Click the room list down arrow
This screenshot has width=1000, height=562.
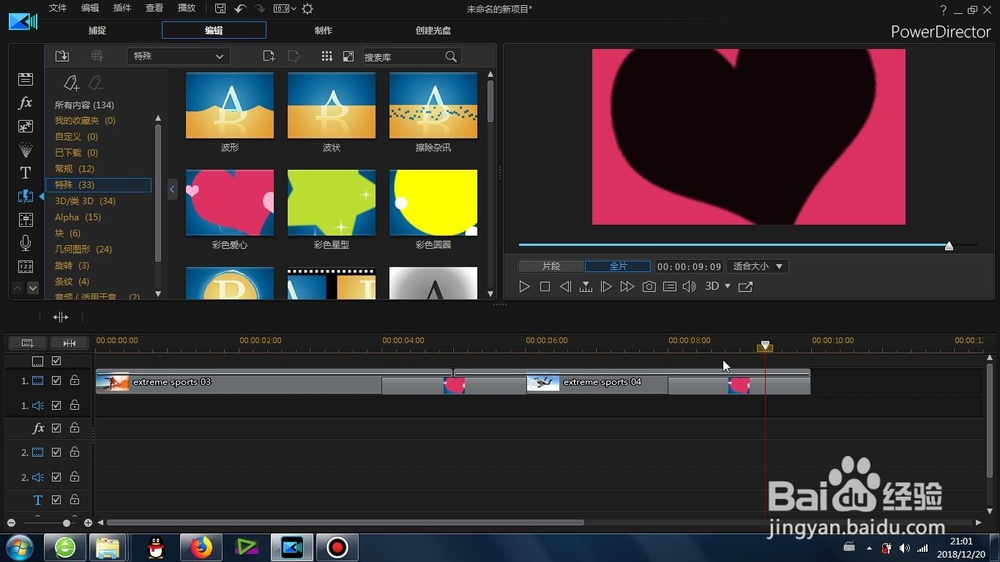click(x=33, y=288)
